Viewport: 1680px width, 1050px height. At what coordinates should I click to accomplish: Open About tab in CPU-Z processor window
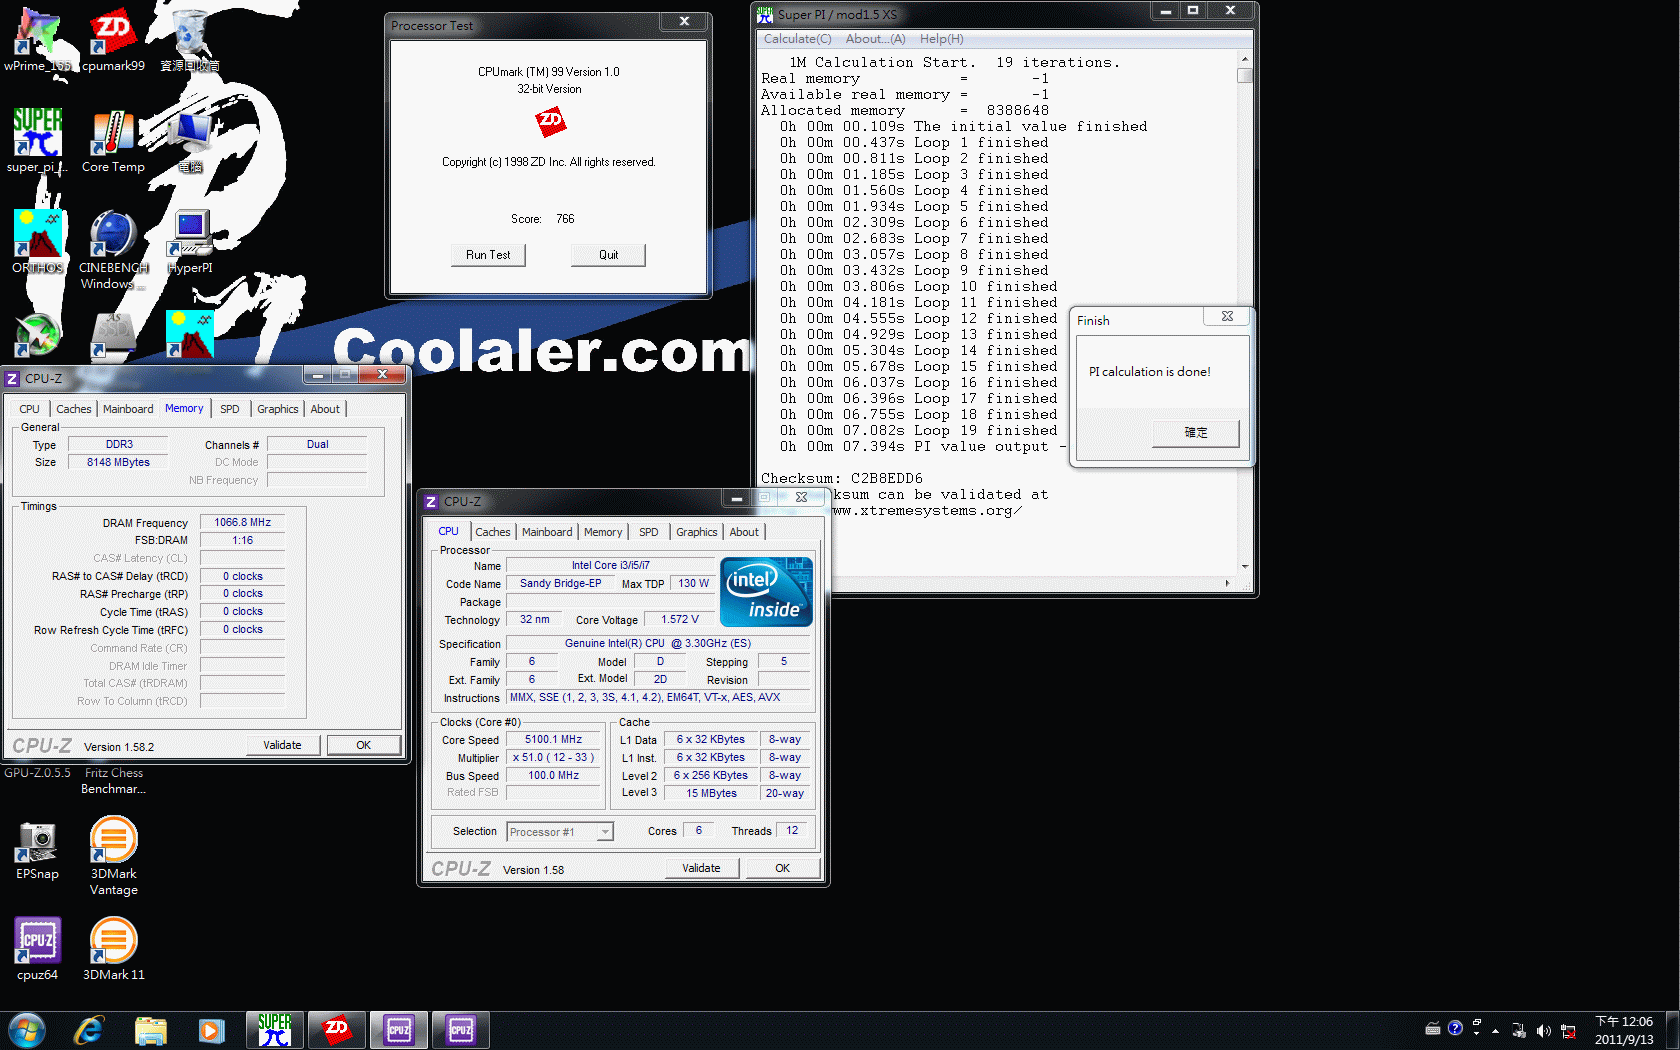744,532
